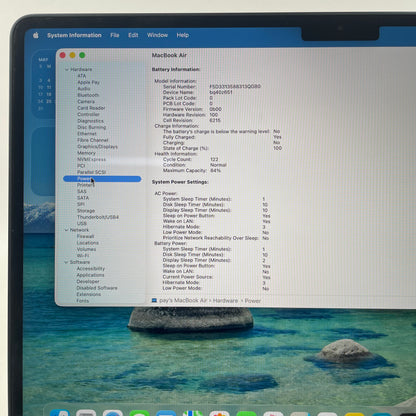Open the Window menu
This screenshot has width=416, height=416.
157,35
